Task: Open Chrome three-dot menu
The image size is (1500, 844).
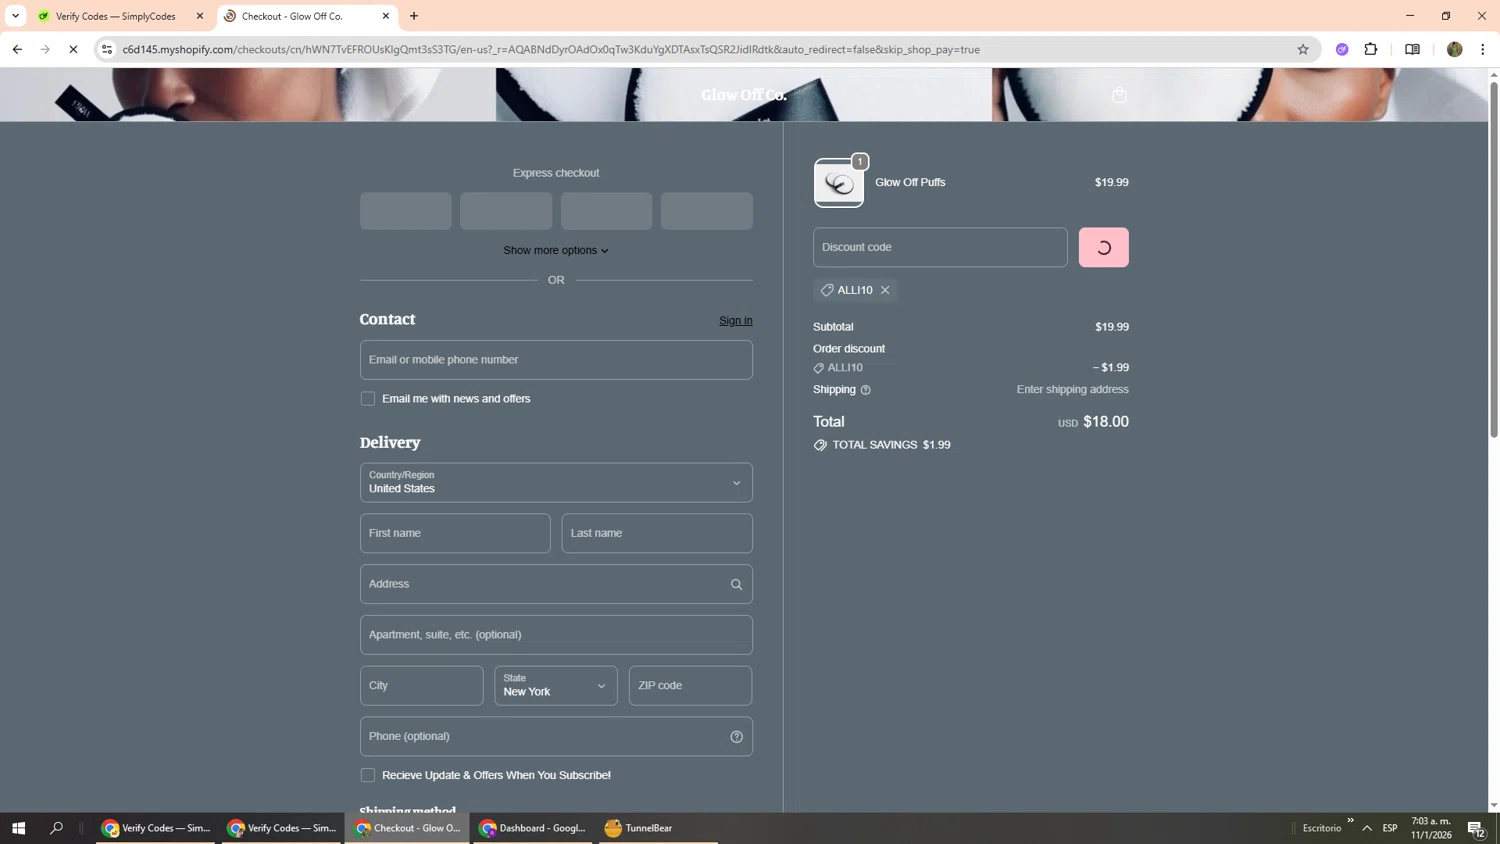Action: click(x=1483, y=49)
